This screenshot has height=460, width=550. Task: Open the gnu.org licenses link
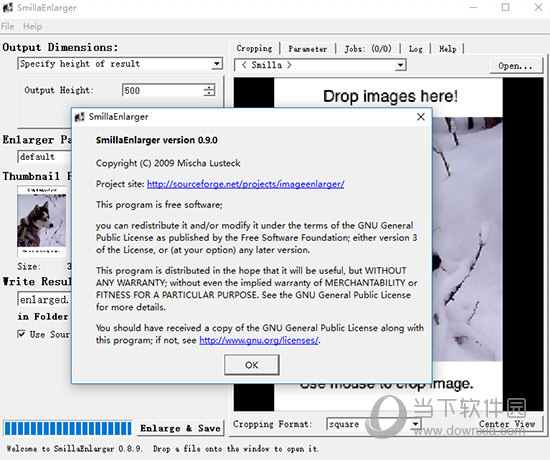(x=259, y=340)
